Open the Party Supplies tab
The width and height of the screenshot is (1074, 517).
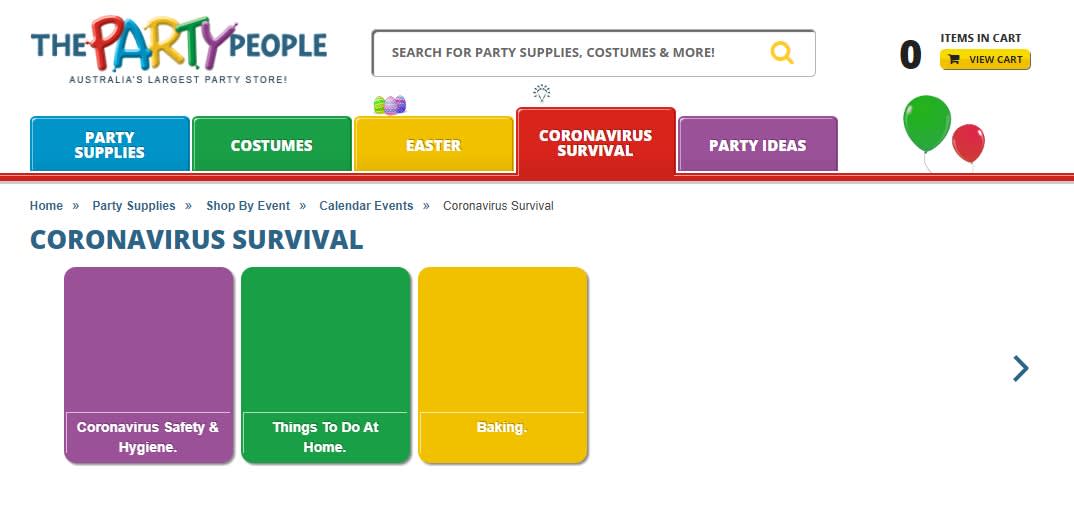[x=110, y=145]
